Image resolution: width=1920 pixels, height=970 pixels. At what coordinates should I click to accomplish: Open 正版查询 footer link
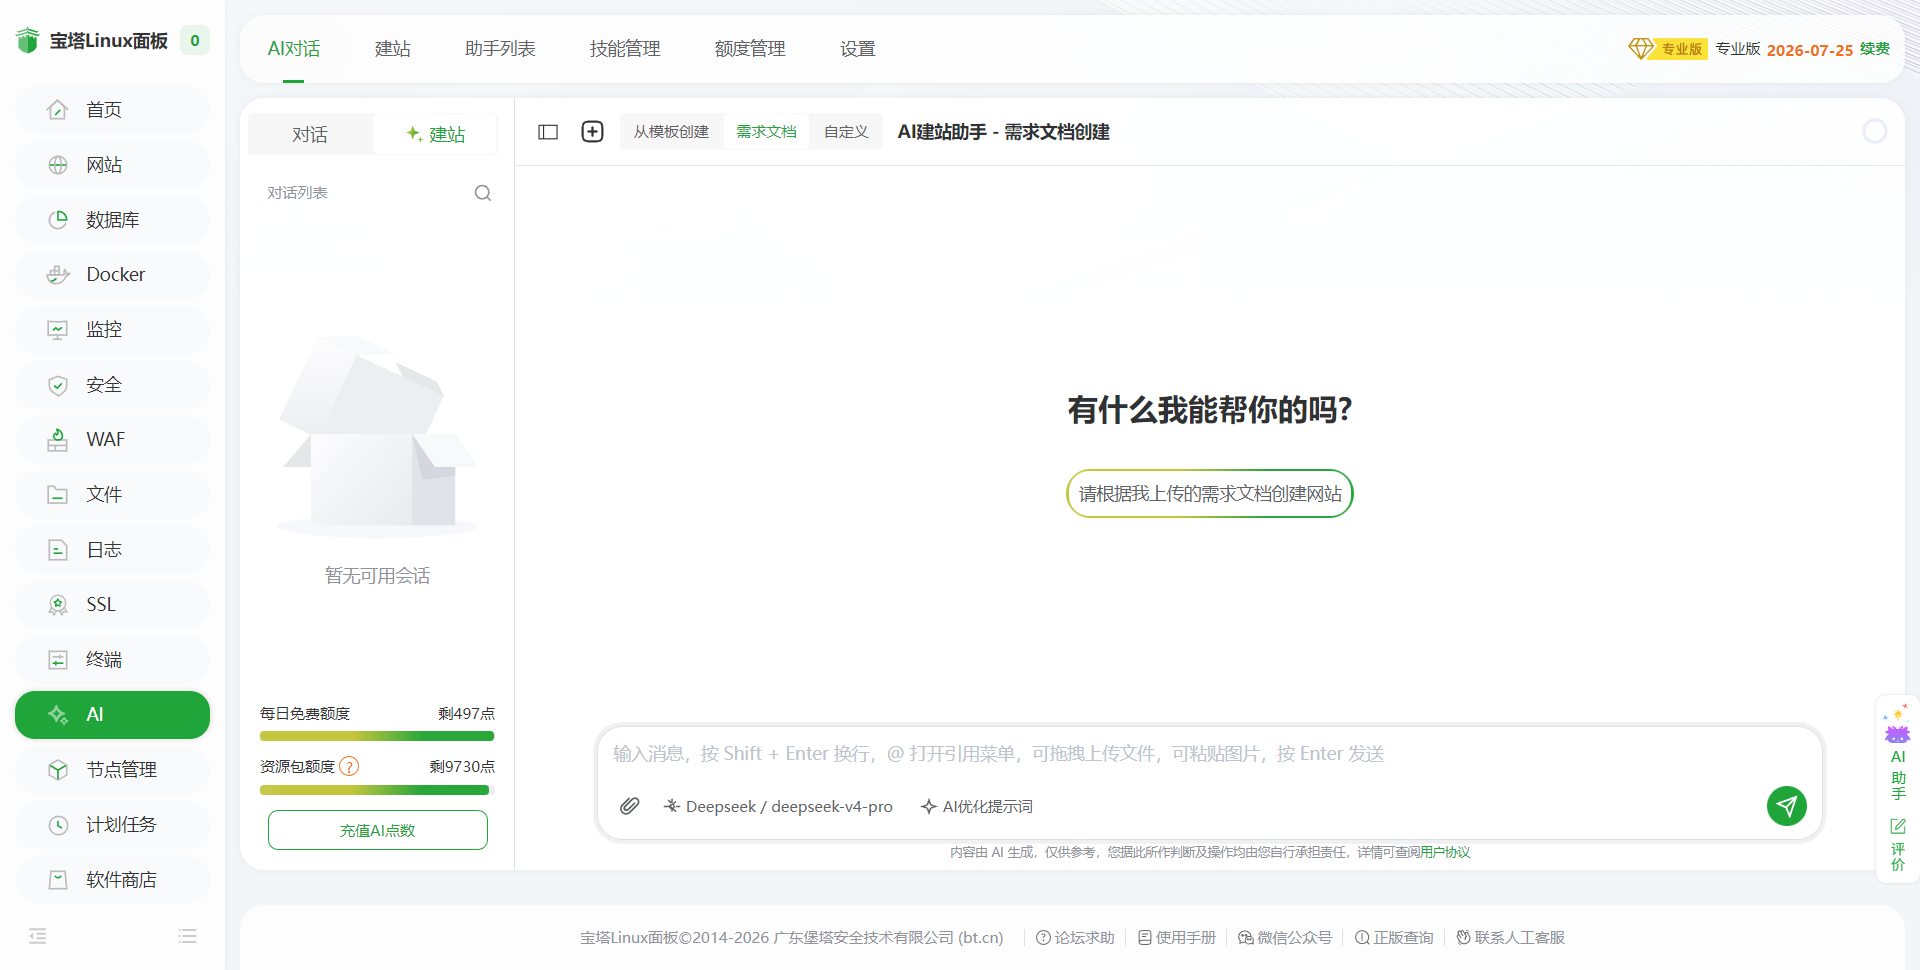(x=1394, y=938)
